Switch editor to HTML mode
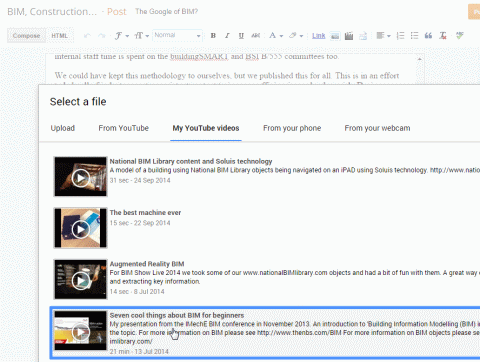The width and height of the screenshot is (480, 362). coord(59,36)
